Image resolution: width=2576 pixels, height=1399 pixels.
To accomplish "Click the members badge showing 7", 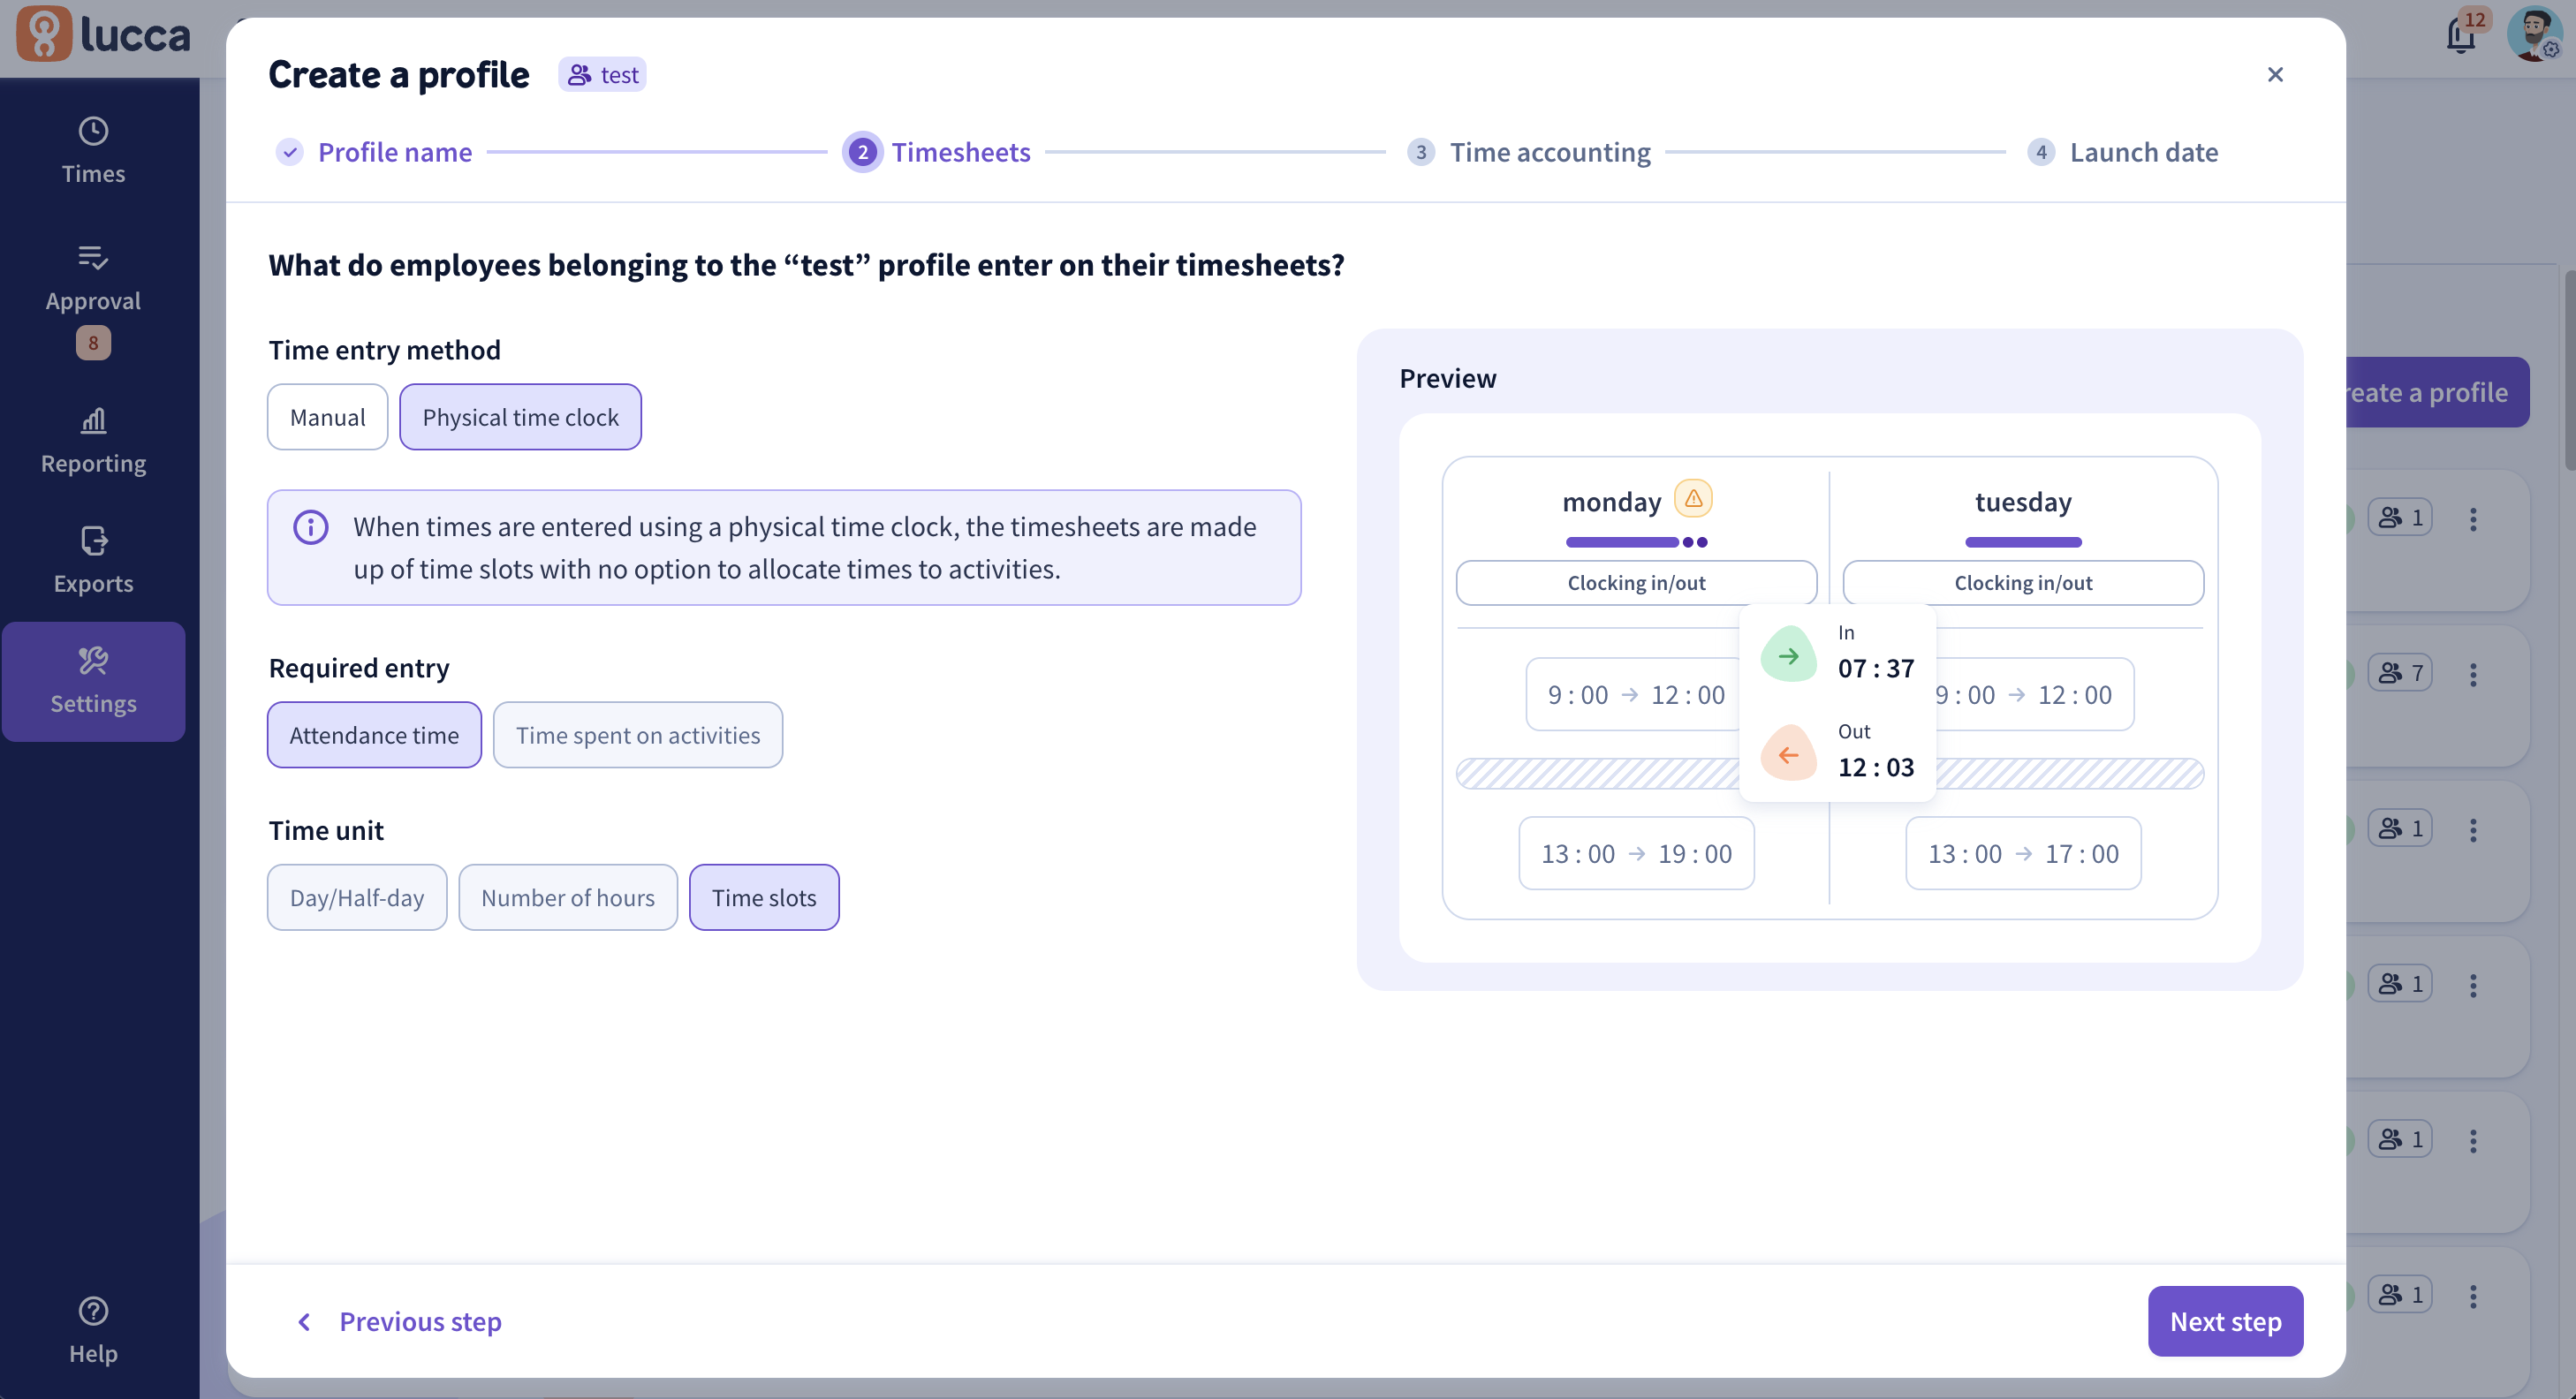I will click(2400, 673).
